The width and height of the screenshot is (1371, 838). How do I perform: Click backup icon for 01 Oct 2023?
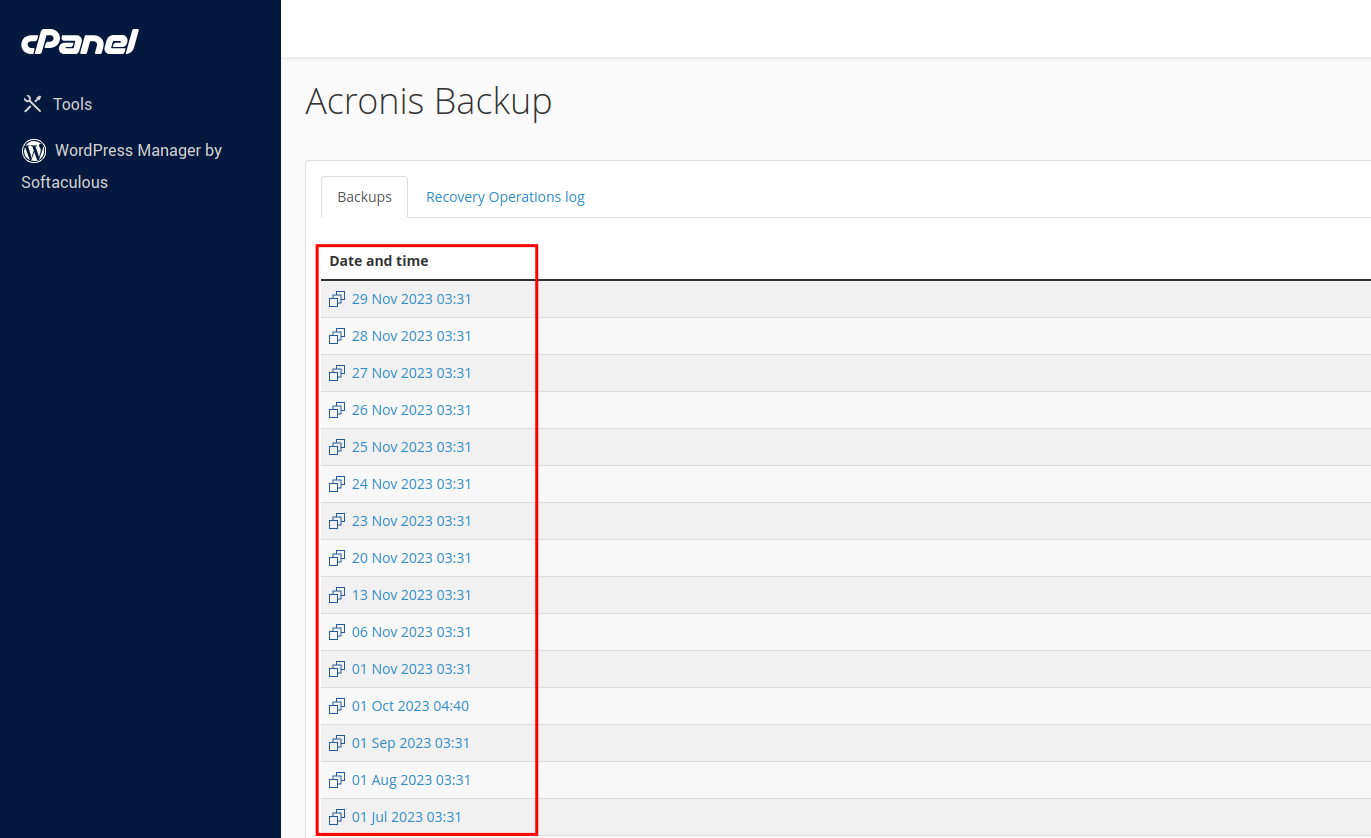tap(337, 706)
